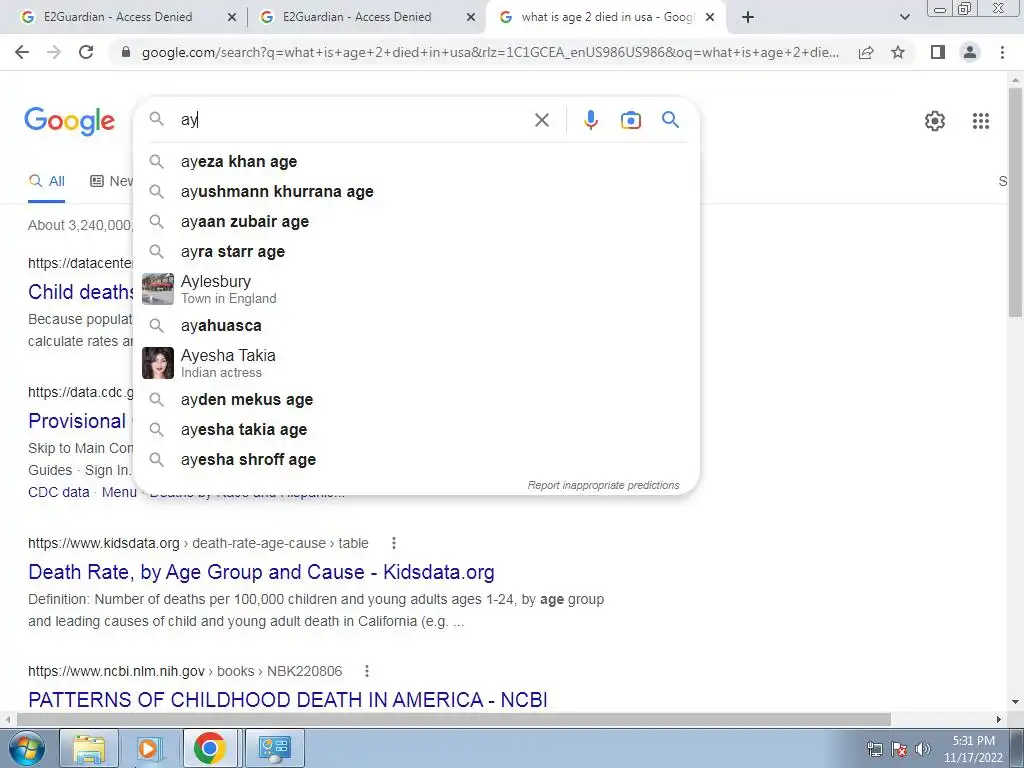Click into the Google search input field
This screenshot has width=1024, height=768.
click(x=353, y=120)
